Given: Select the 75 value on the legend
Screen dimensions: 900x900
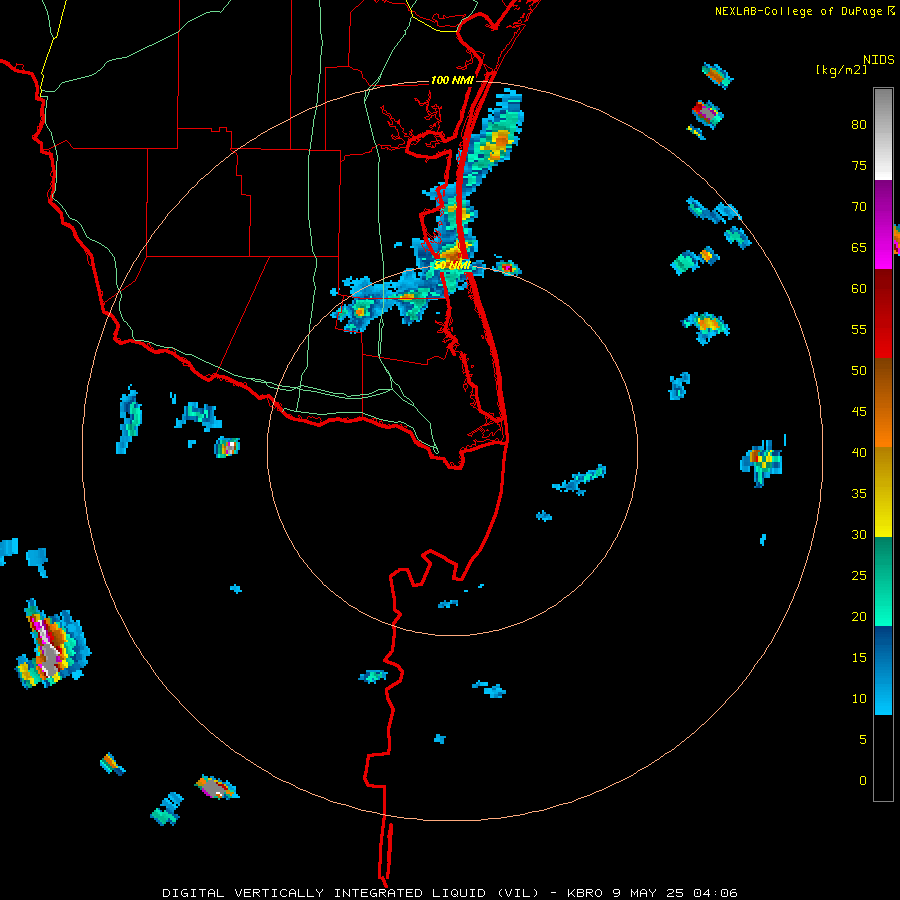Looking at the screenshot, I should pos(859,166).
